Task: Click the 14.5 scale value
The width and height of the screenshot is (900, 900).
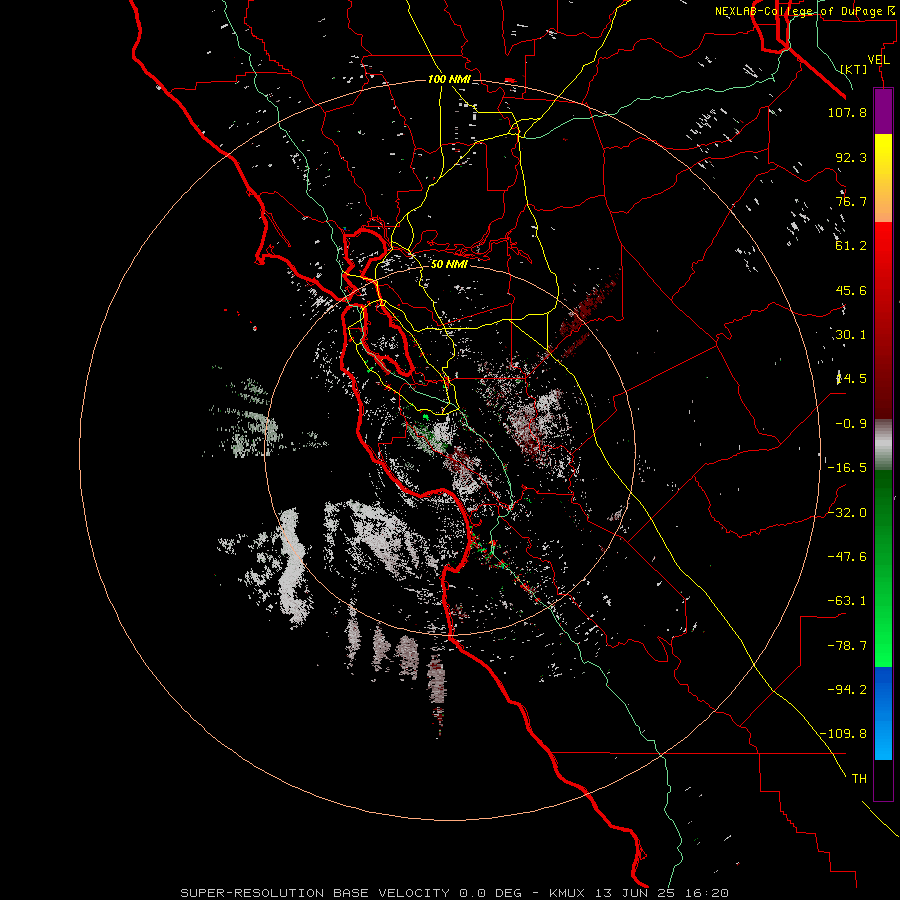Action: point(851,379)
